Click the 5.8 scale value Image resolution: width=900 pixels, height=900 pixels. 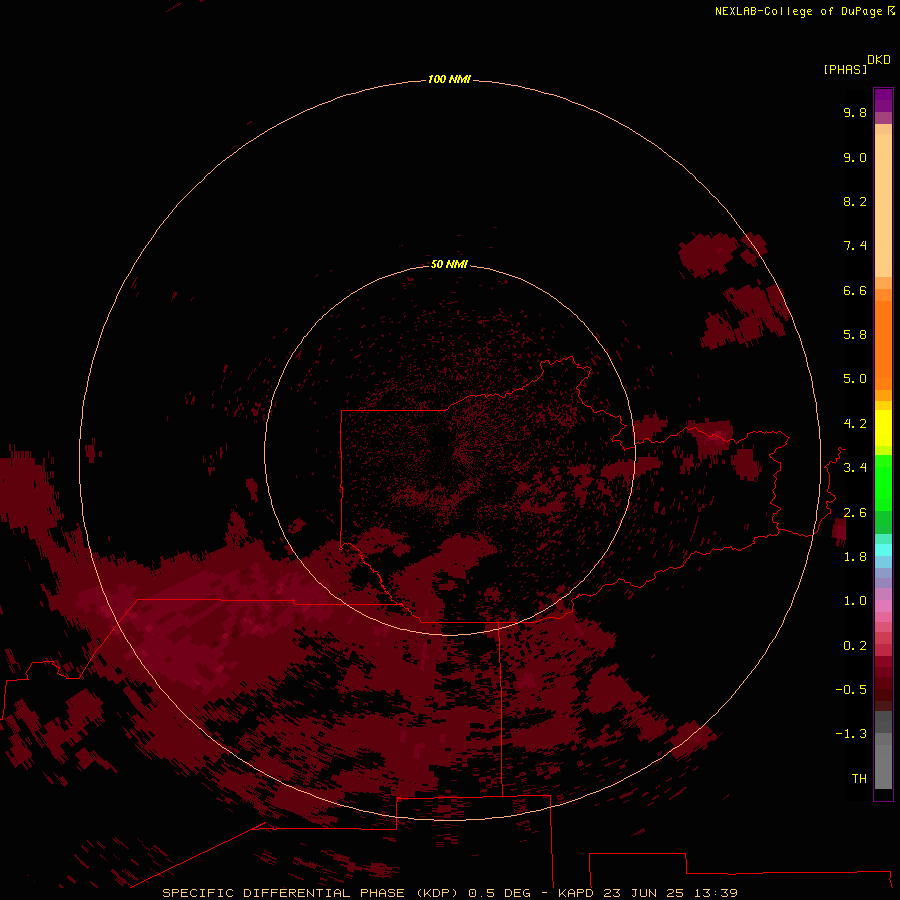[x=855, y=335]
